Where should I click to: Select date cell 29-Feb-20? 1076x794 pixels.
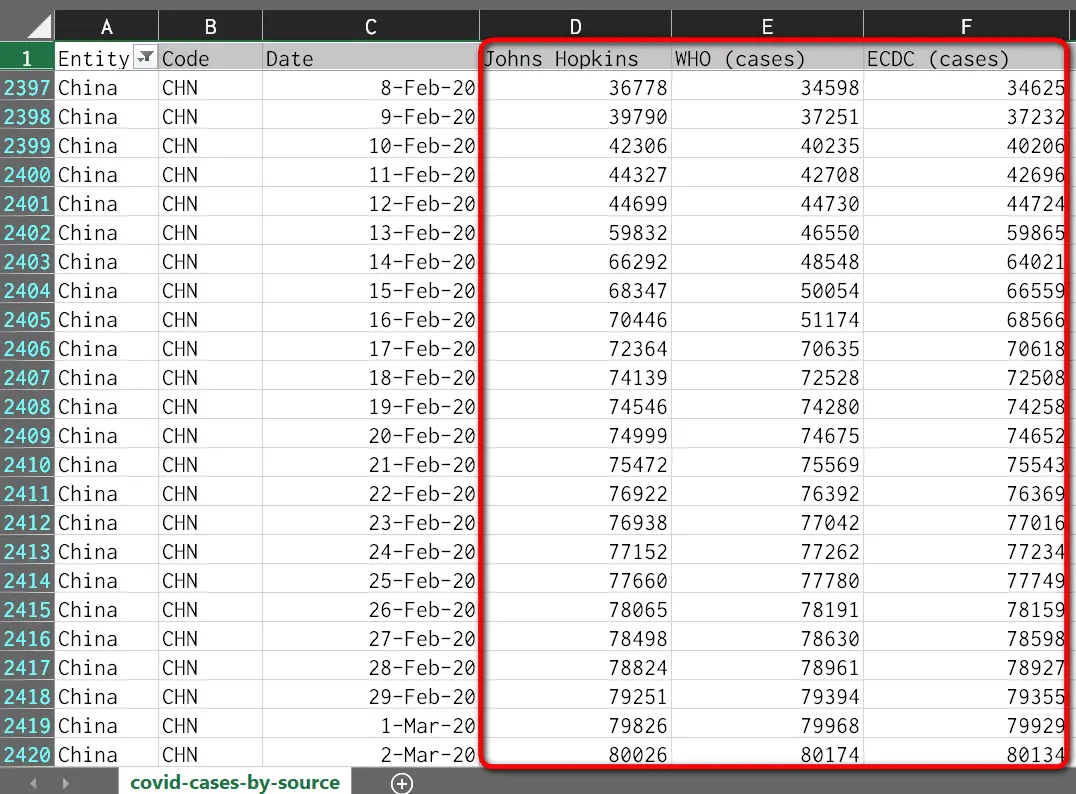(x=371, y=697)
